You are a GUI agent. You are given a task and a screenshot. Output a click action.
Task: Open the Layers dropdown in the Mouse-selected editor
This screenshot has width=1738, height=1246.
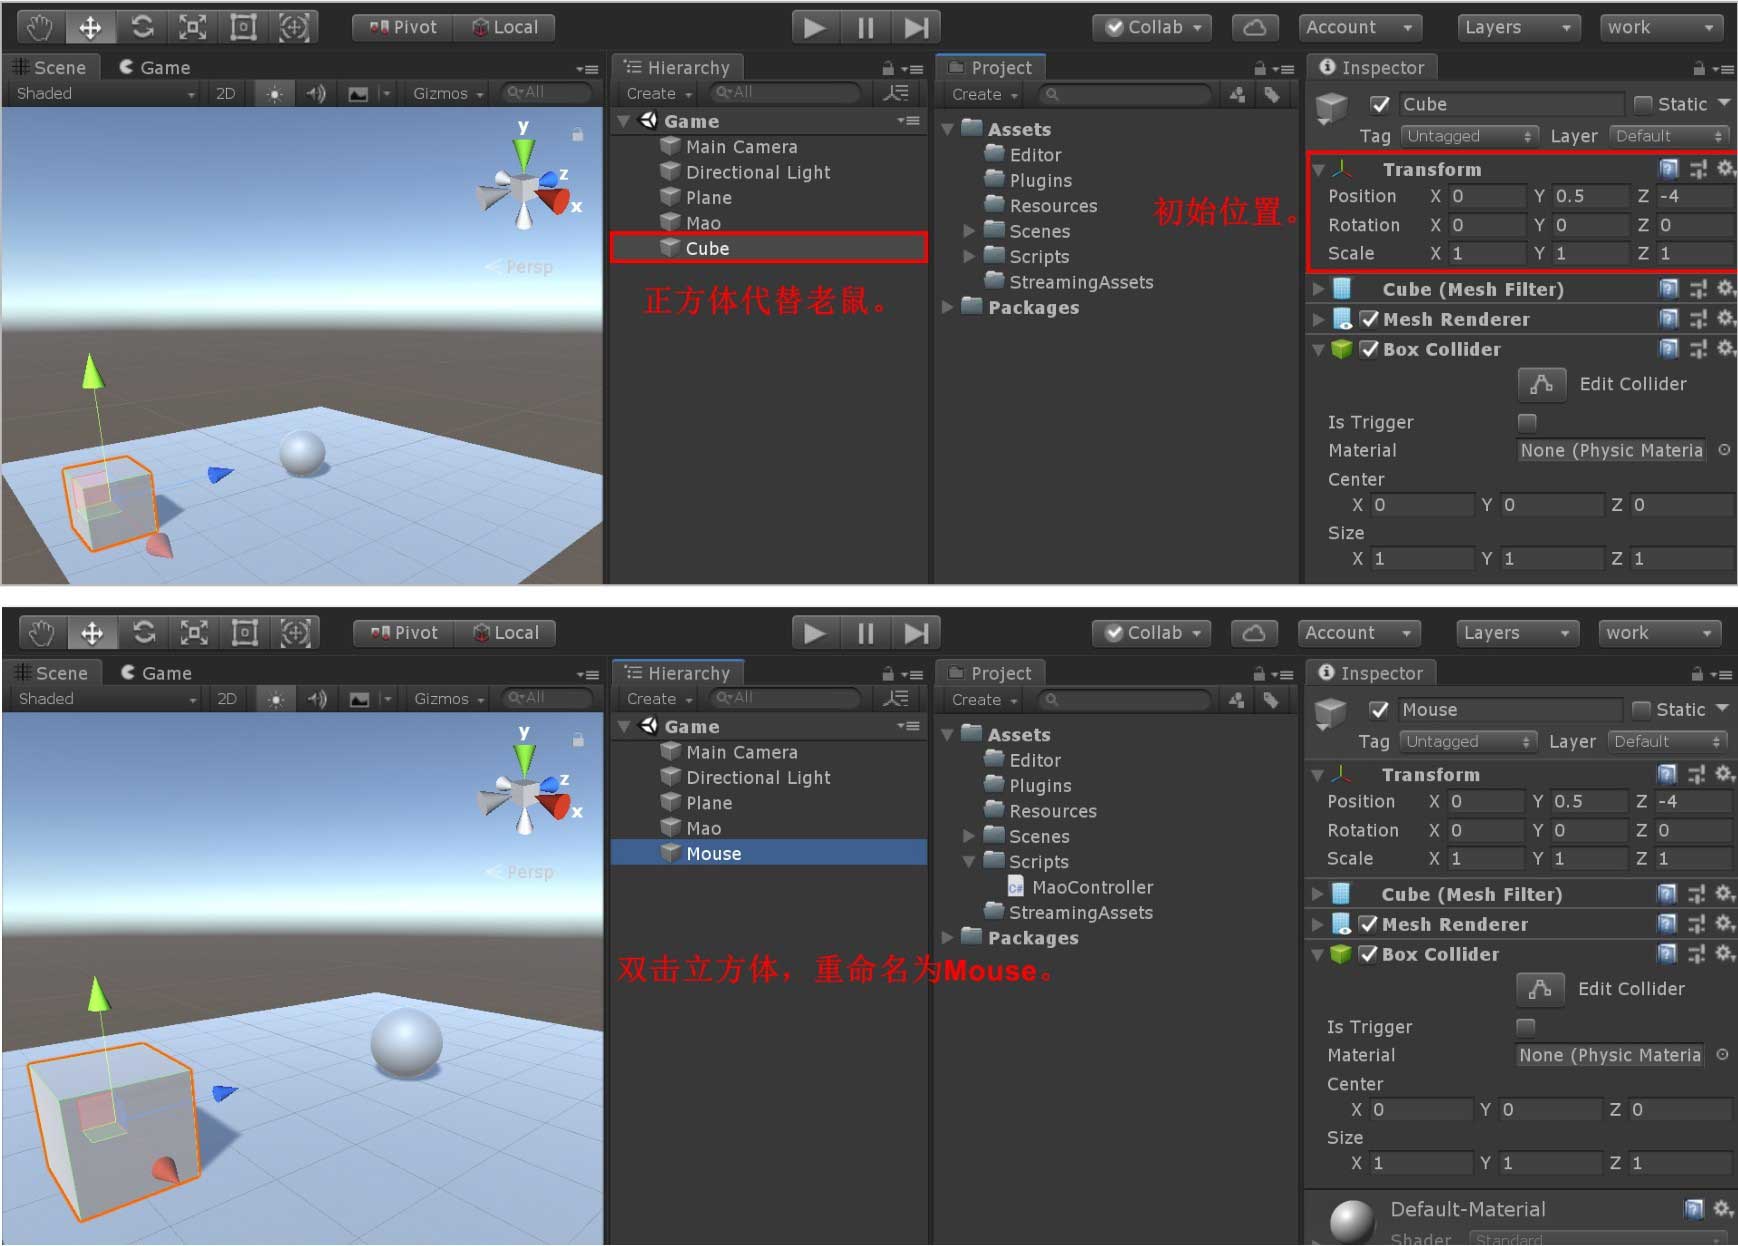(1517, 632)
